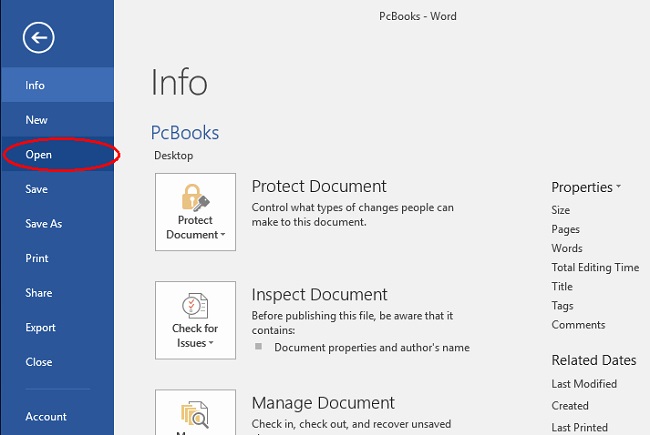Select Info in the backstage menu
Image resolution: width=650 pixels, height=435 pixels.
pos(57,85)
